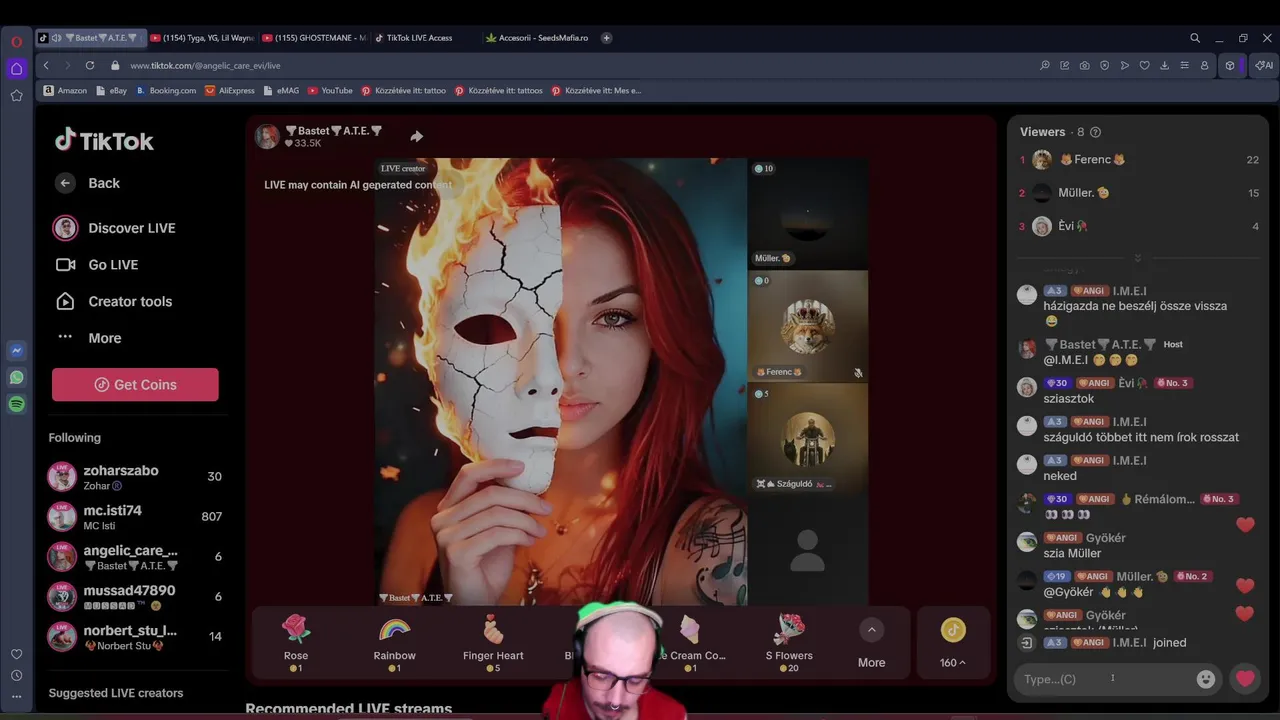The image size is (1280, 720).
Task: Open host Bastet A.T.E. profile avatar
Action: coord(267,137)
